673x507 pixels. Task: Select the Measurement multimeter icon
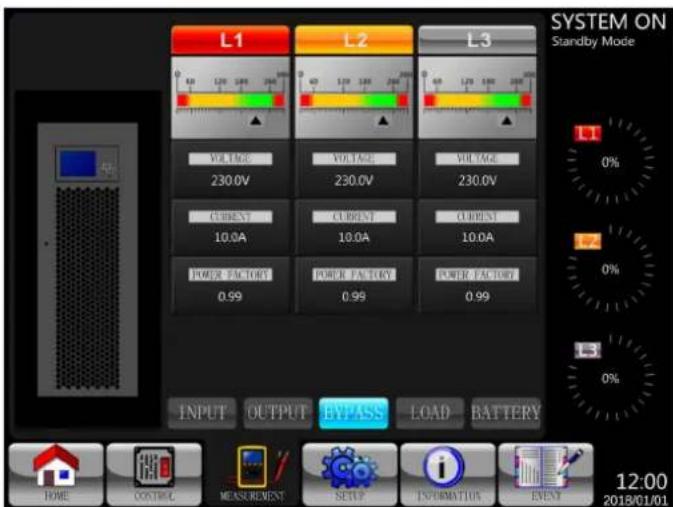252,474
